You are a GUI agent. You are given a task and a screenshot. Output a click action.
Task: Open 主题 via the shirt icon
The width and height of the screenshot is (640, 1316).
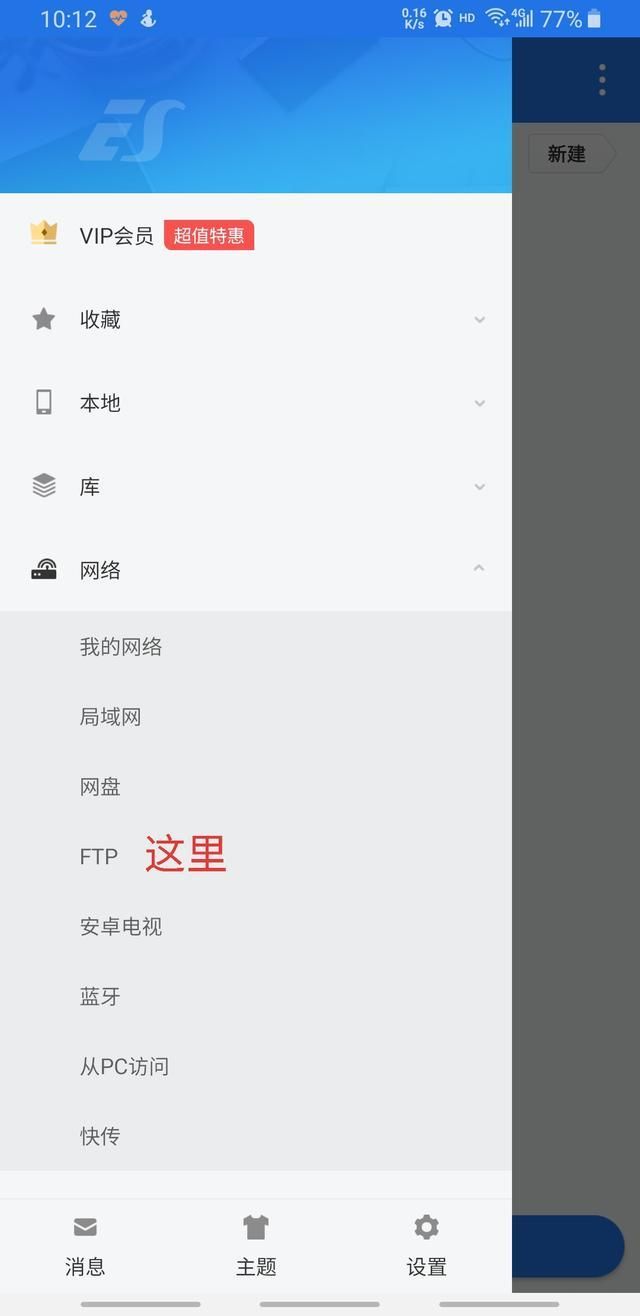(x=256, y=1227)
